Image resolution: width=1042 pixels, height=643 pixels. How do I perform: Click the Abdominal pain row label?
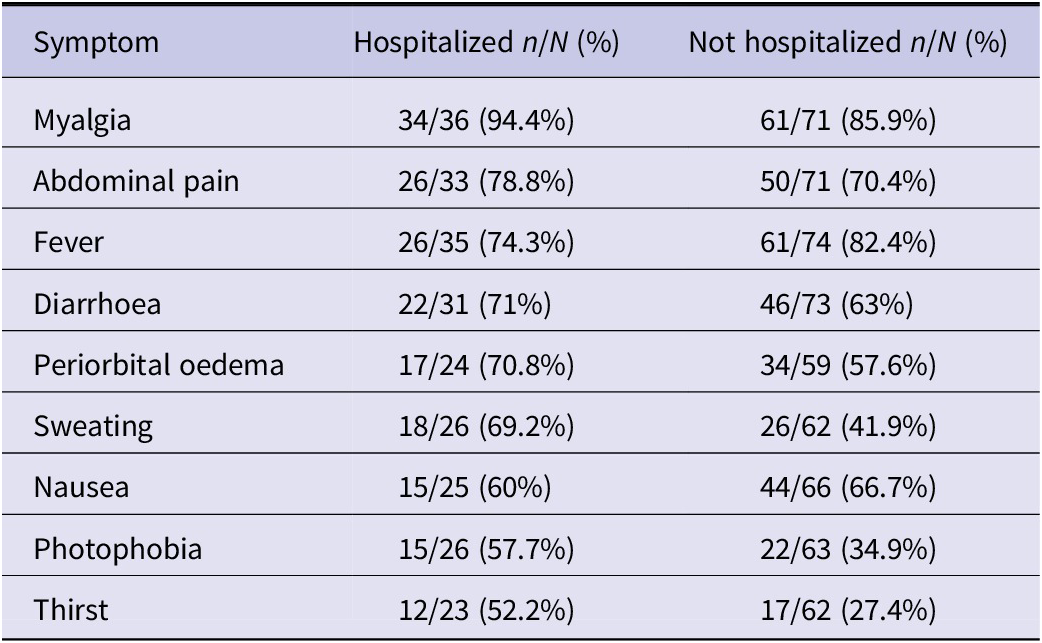tap(136, 181)
